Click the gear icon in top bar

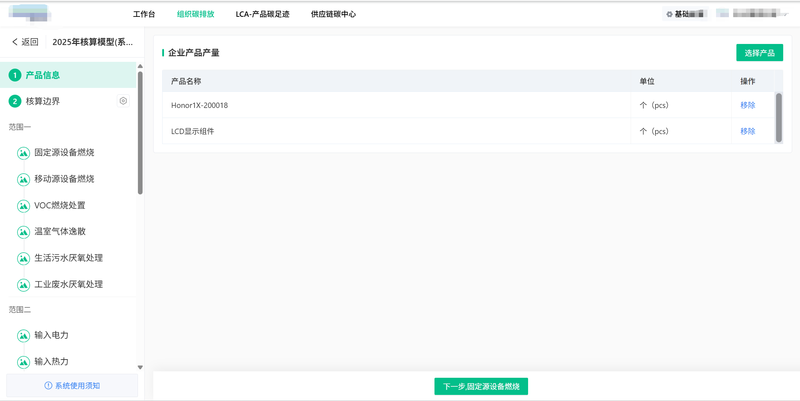pyautogui.click(x=669, y=14)
